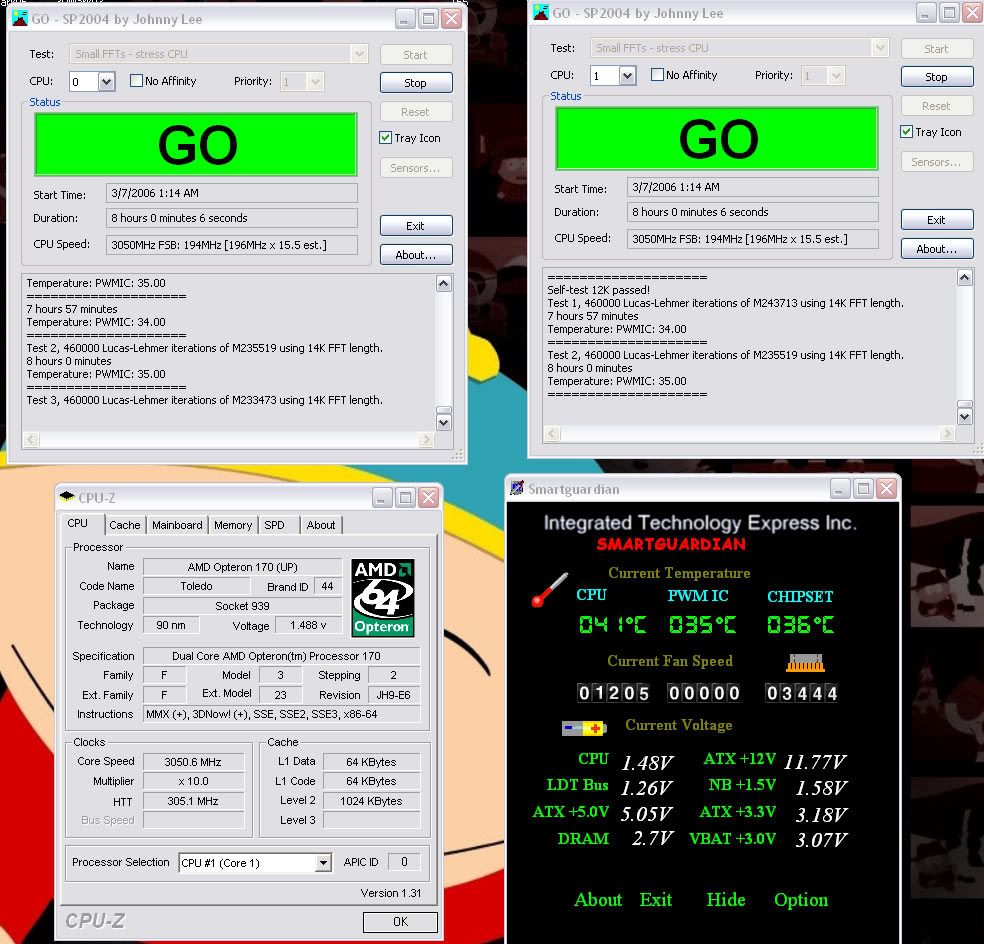Stop the stress test in left SP2004 window
This screenshot has width=984, height=944.
(x=415, y=83)
